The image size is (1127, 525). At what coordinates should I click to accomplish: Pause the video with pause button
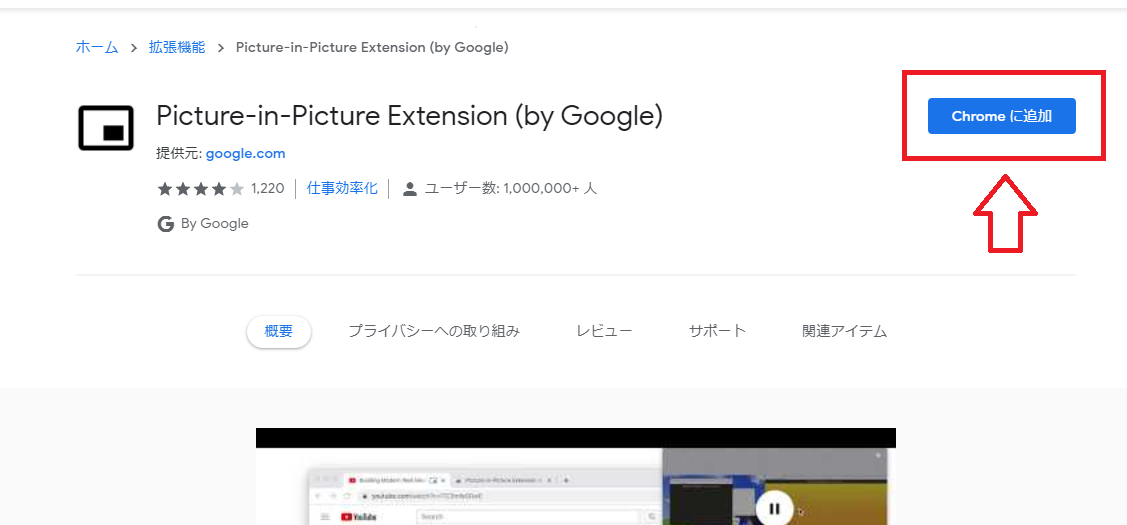pos(774,509)
